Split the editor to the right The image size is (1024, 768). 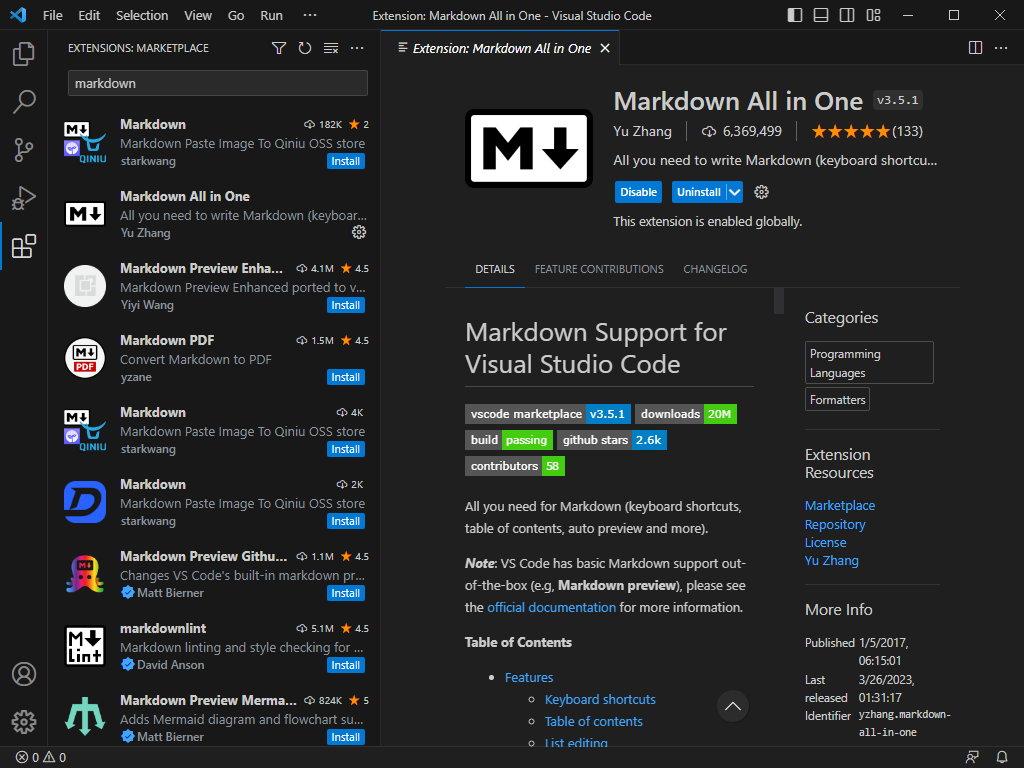tap(975, 48)
